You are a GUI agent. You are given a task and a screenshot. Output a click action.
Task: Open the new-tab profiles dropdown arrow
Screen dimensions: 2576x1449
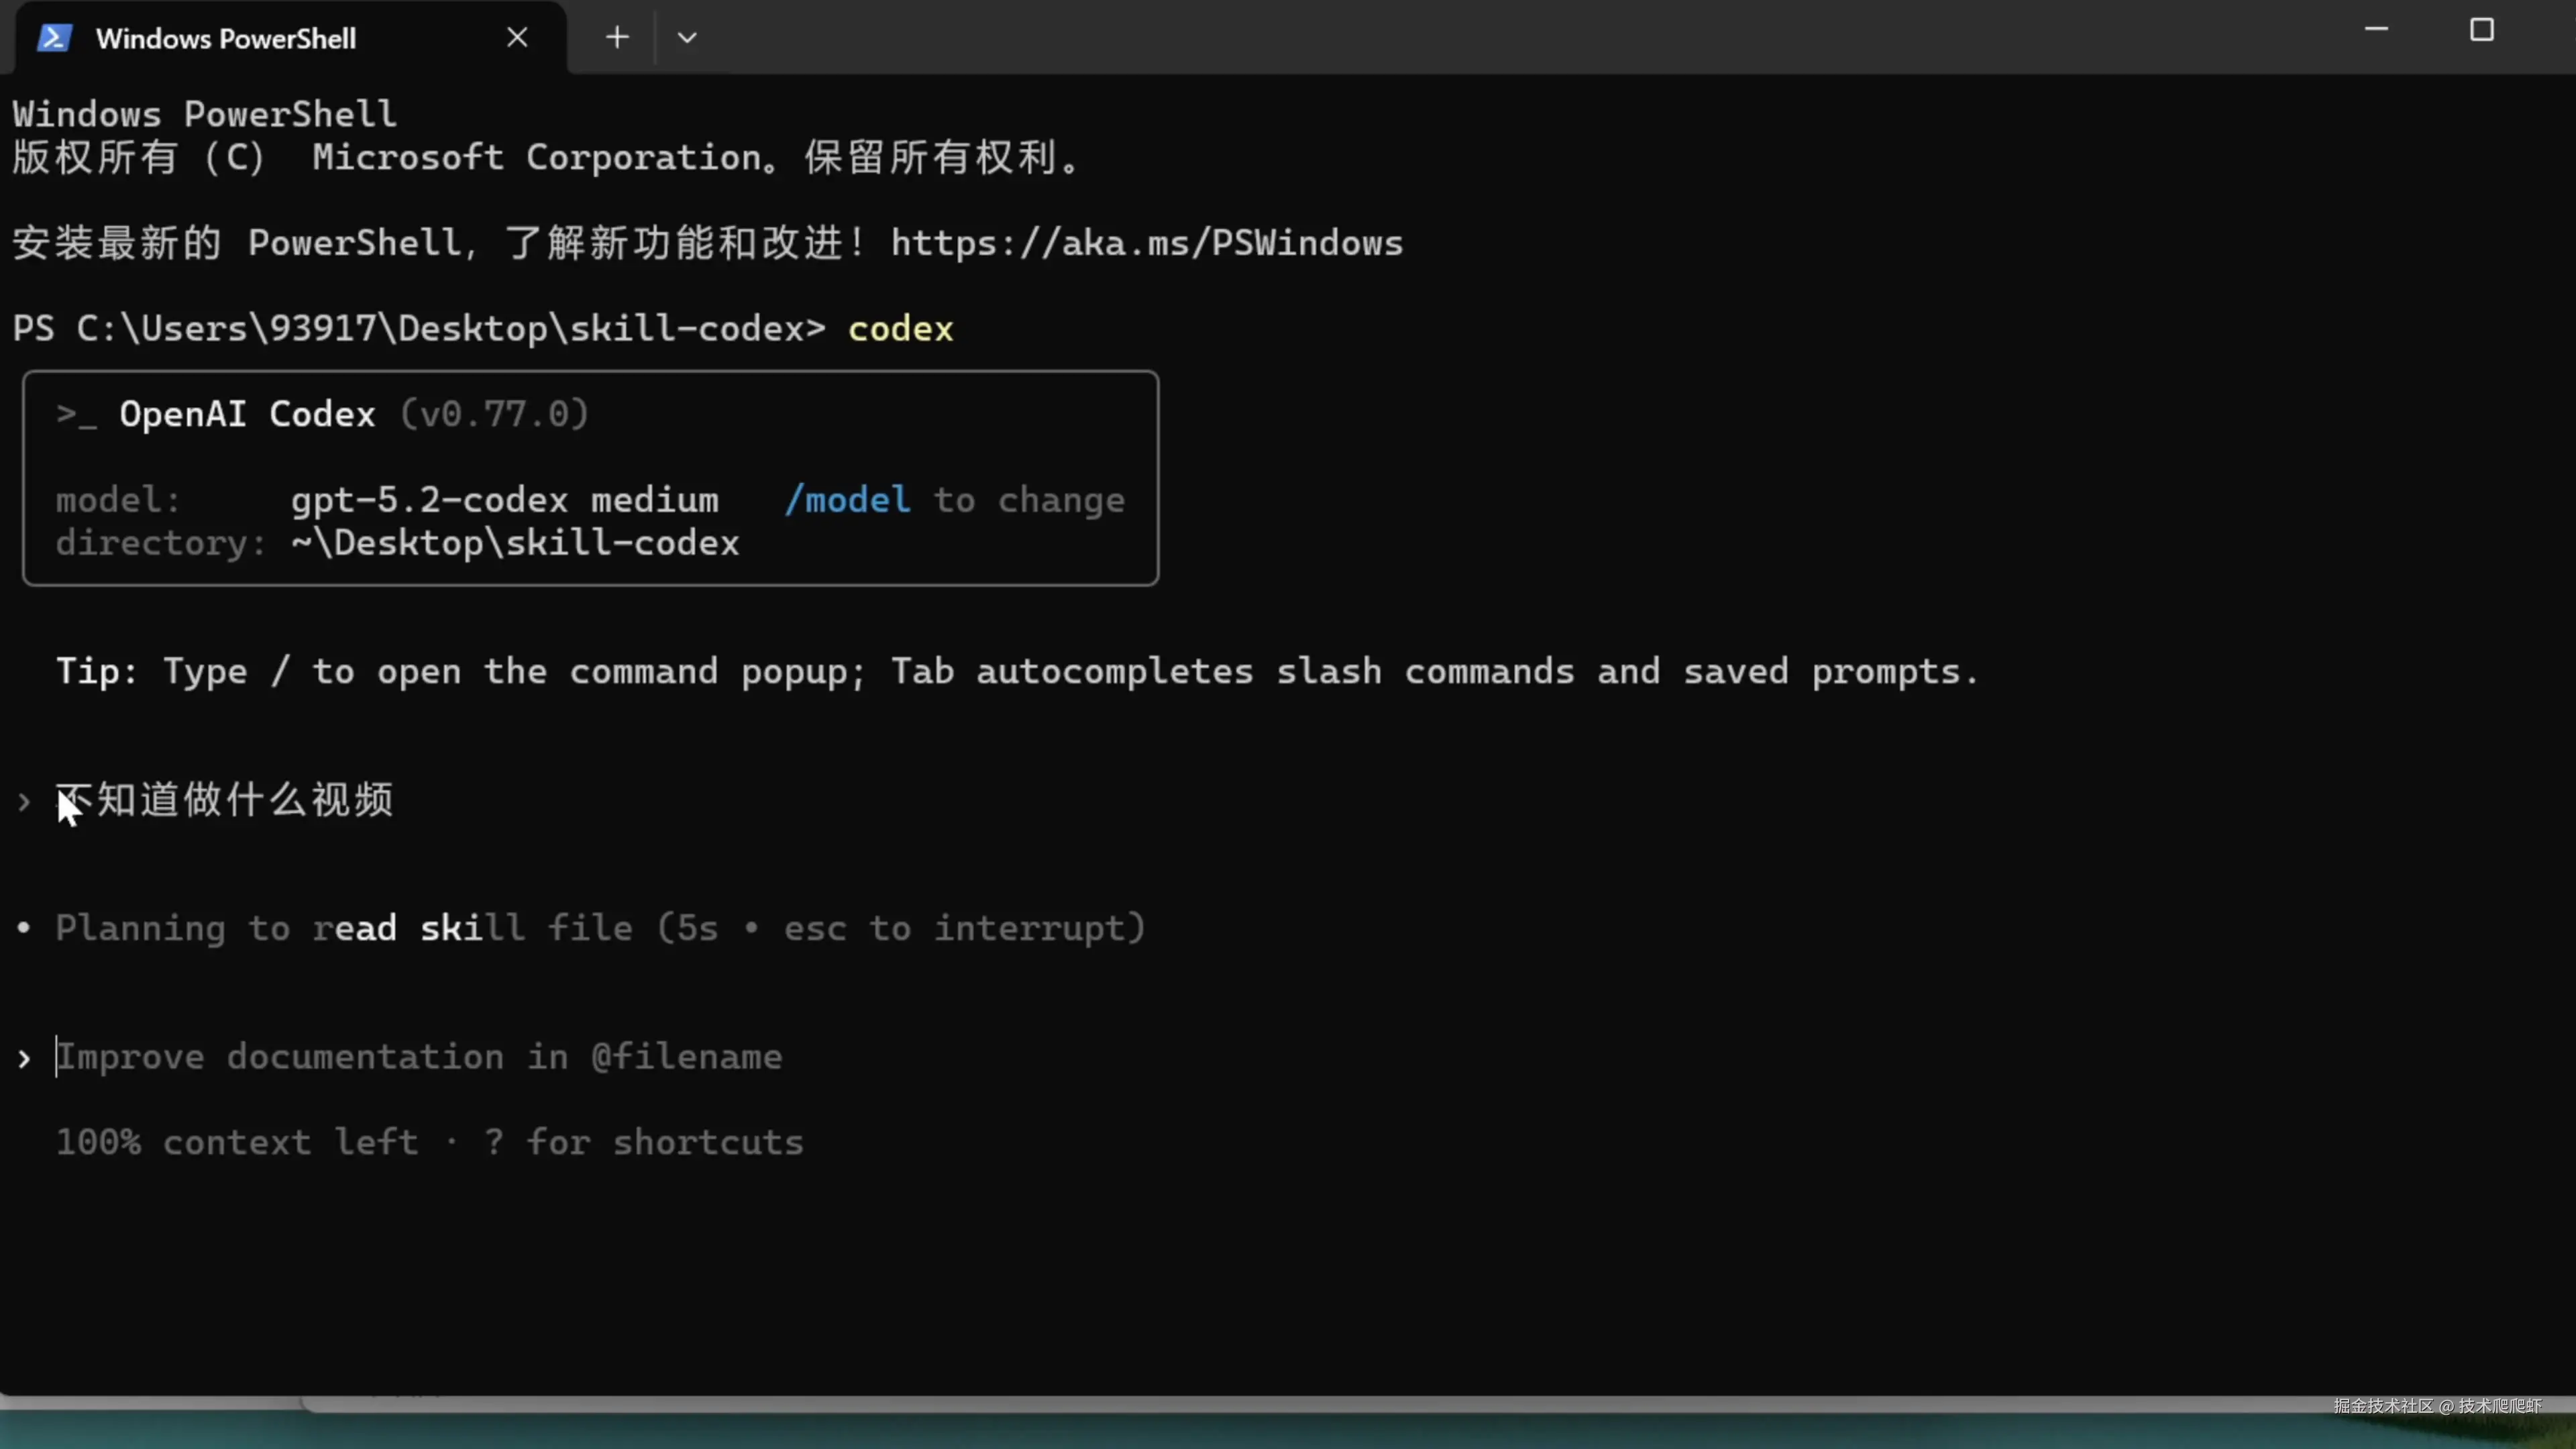tap(687, 38)
